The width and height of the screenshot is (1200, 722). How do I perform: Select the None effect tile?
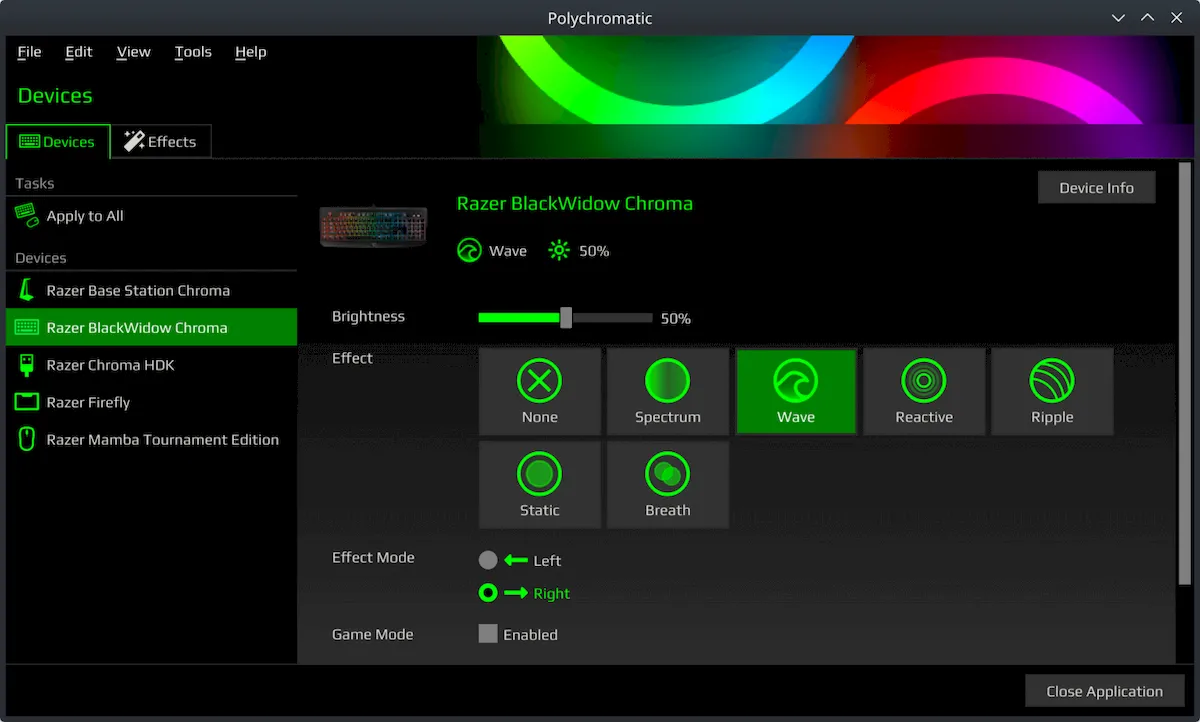coord(540,391)
